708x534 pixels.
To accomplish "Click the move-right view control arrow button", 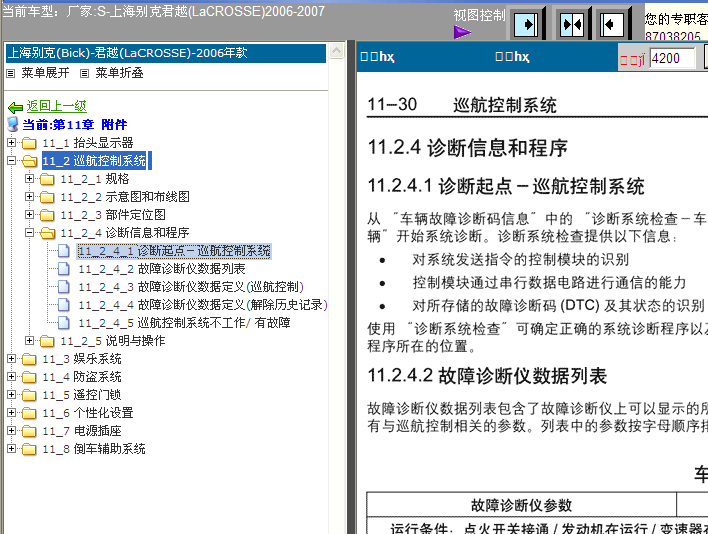I will tap(526, 24).
